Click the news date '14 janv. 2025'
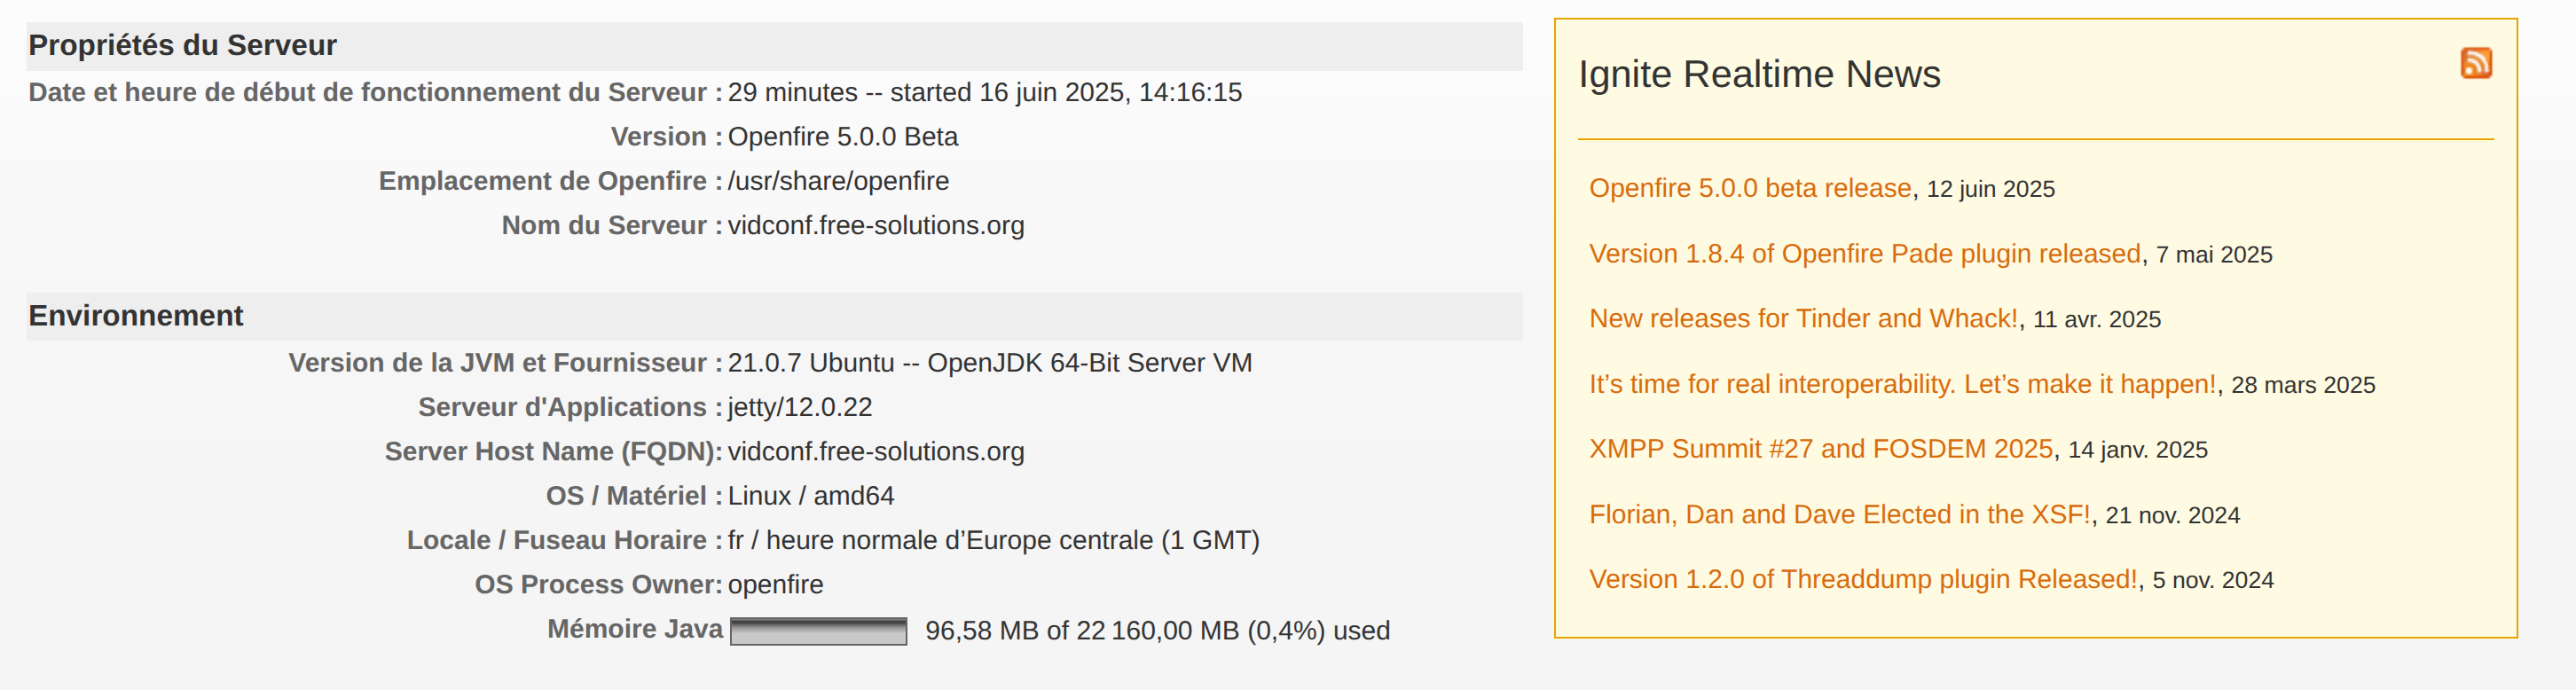 2137,450
